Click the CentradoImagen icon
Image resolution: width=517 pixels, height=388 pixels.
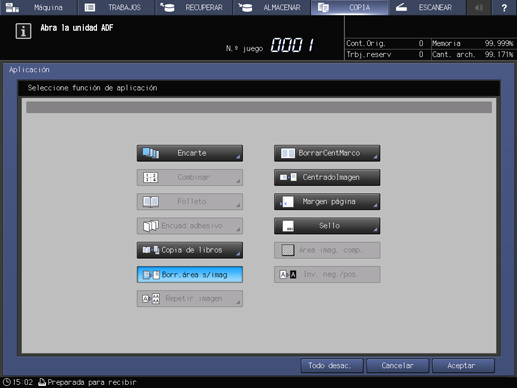[x=288, y=177]
